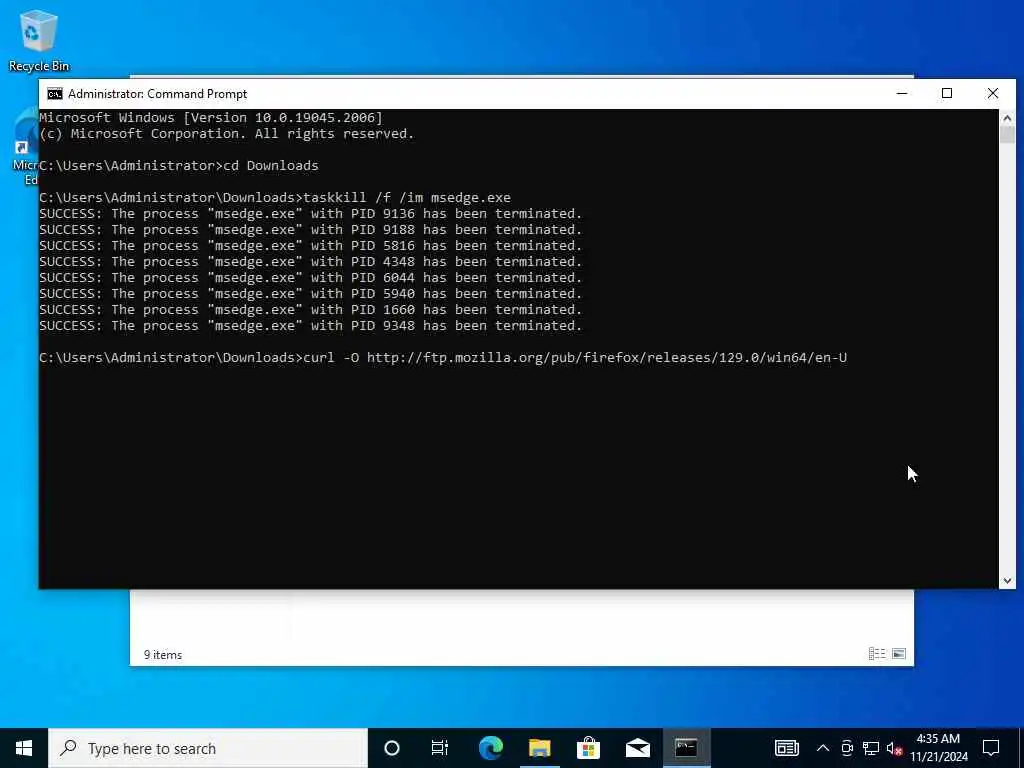This screenshot has height=768, width=1024.
Task: Click the line with PID 5816
Action: pyautogui.click(x=310, y=246)
